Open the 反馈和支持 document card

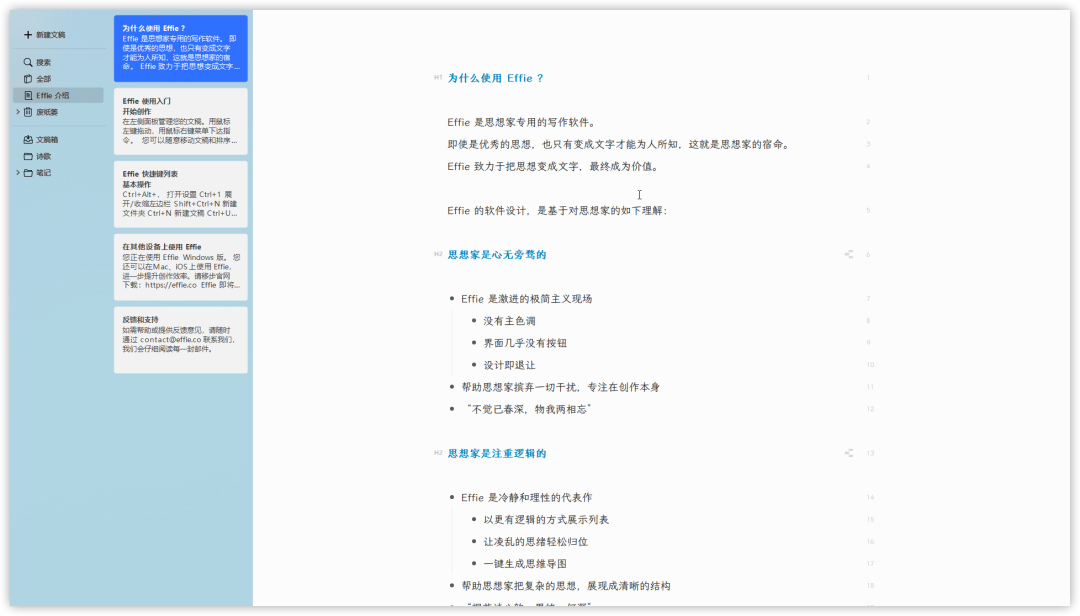(x=180, y=340)
